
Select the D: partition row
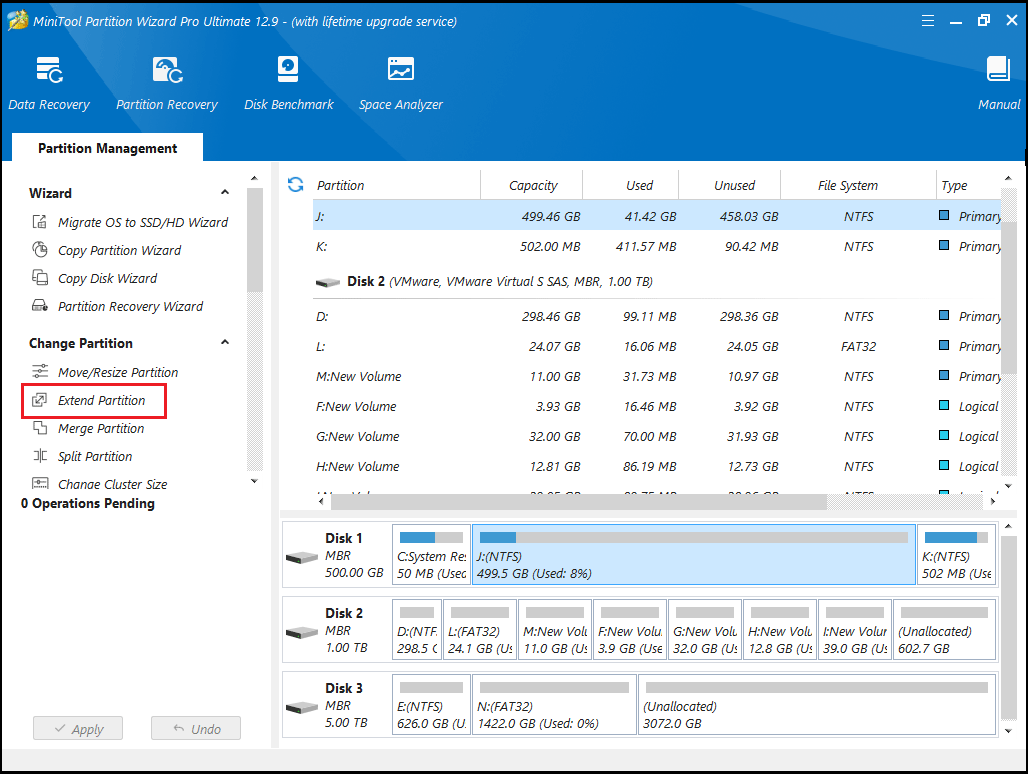[x=657, y=317]
